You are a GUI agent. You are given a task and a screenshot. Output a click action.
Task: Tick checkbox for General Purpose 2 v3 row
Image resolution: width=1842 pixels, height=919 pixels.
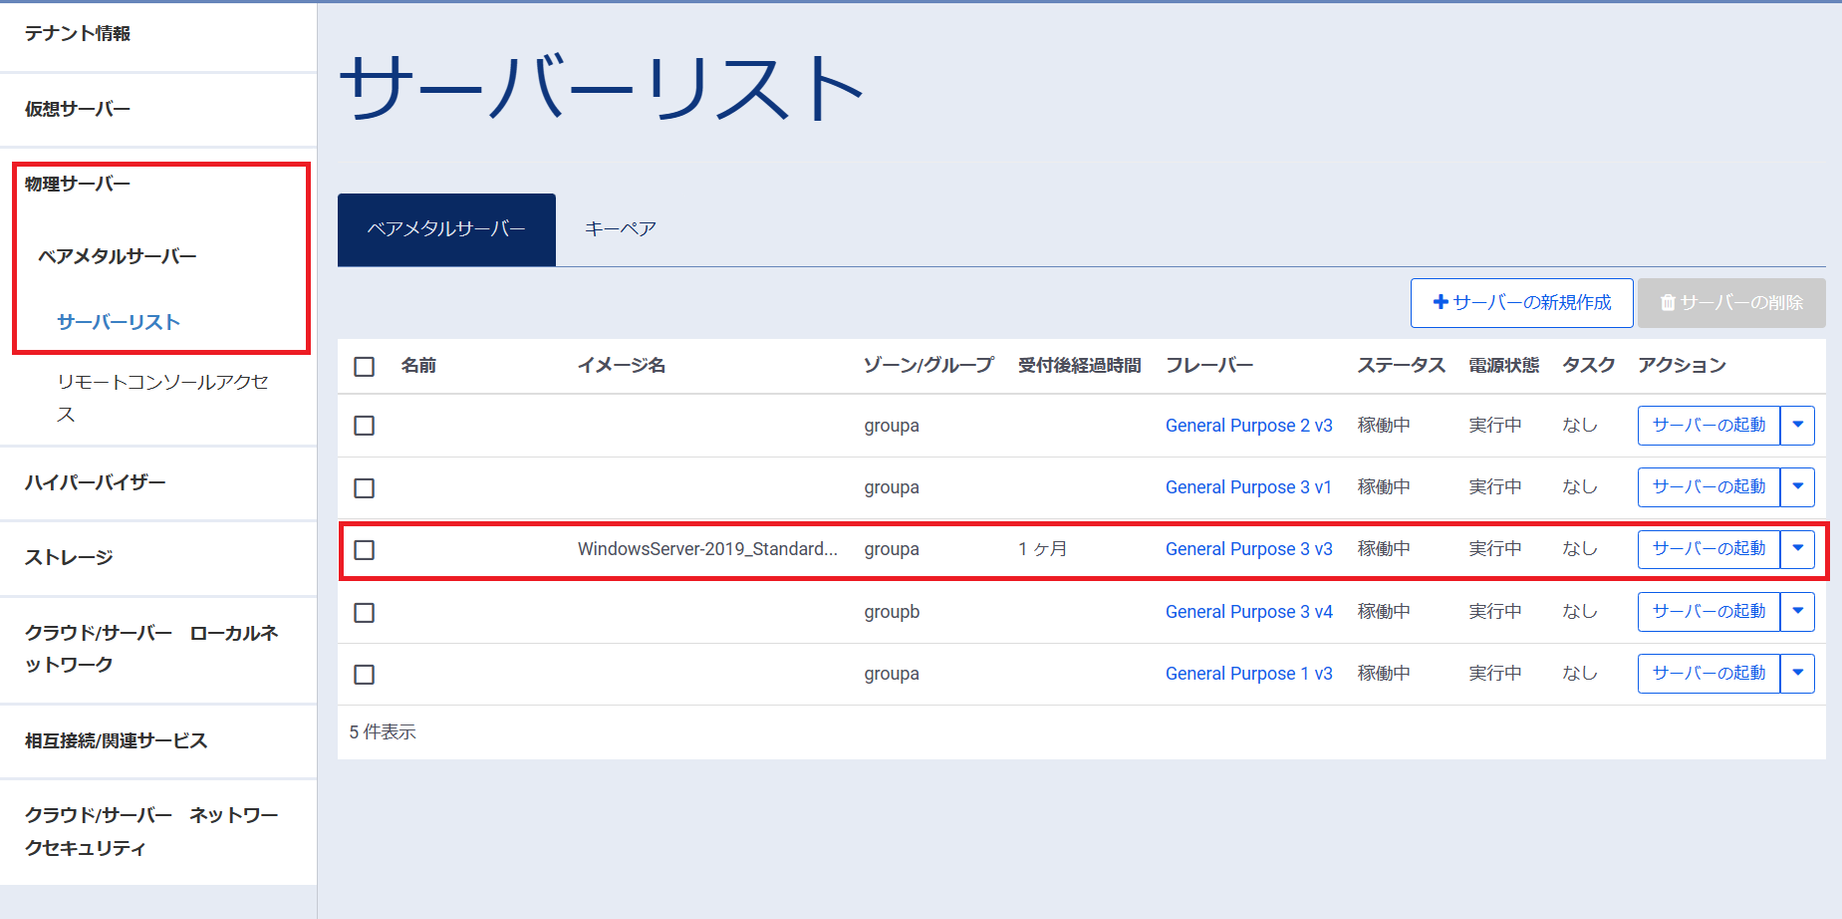pyautogui.click(x=364, y=426)
